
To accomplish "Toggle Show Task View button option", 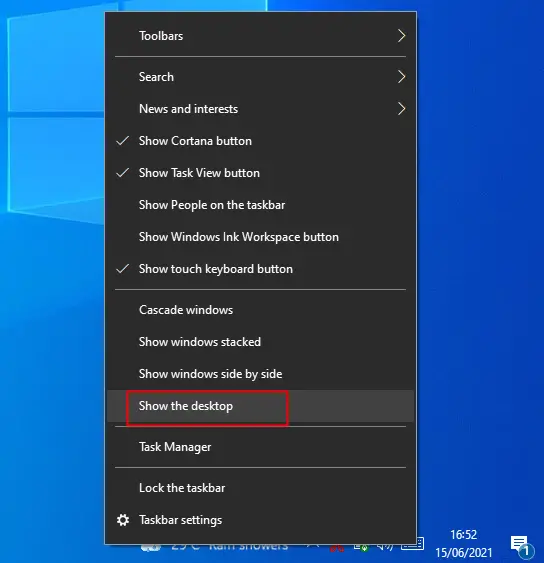I will 261,173.
